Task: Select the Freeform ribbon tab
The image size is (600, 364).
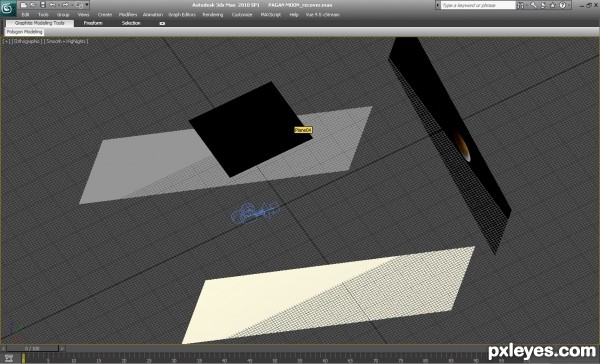Action: 93,23
